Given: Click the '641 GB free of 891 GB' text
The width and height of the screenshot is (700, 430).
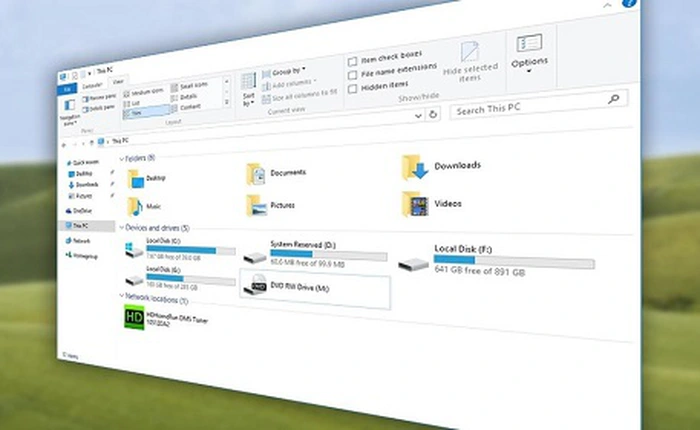Looking at the screenshot, I should tap(479, 271).
